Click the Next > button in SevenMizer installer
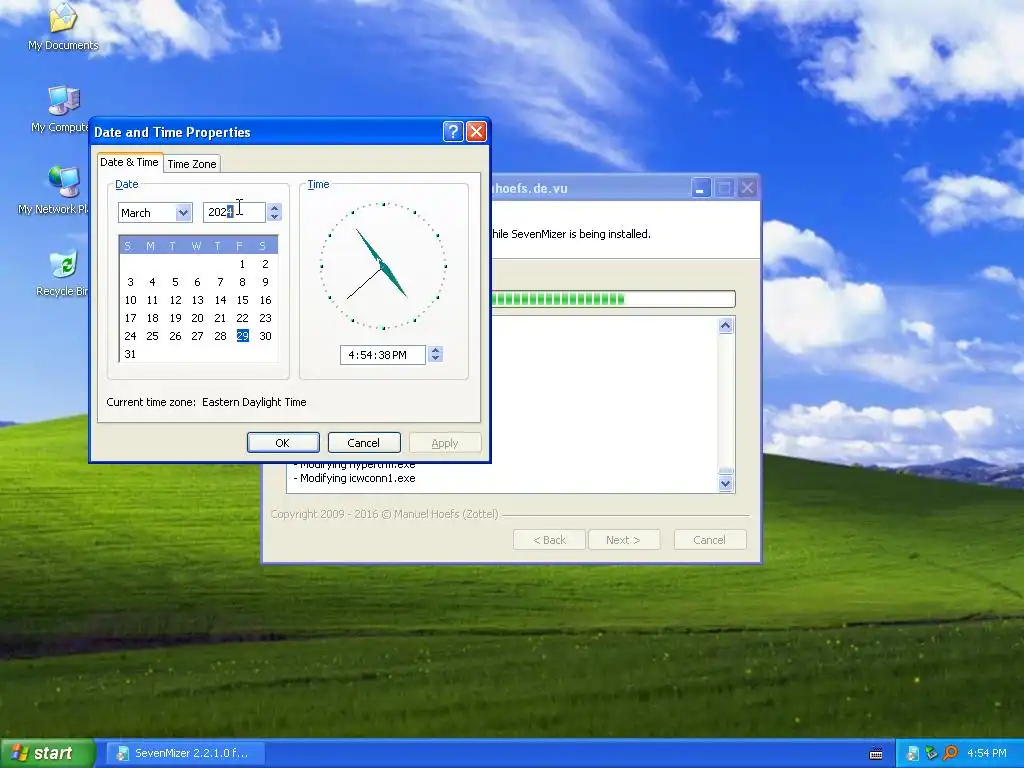This screenshot has width=1024, height=768. tap(624, 540)
